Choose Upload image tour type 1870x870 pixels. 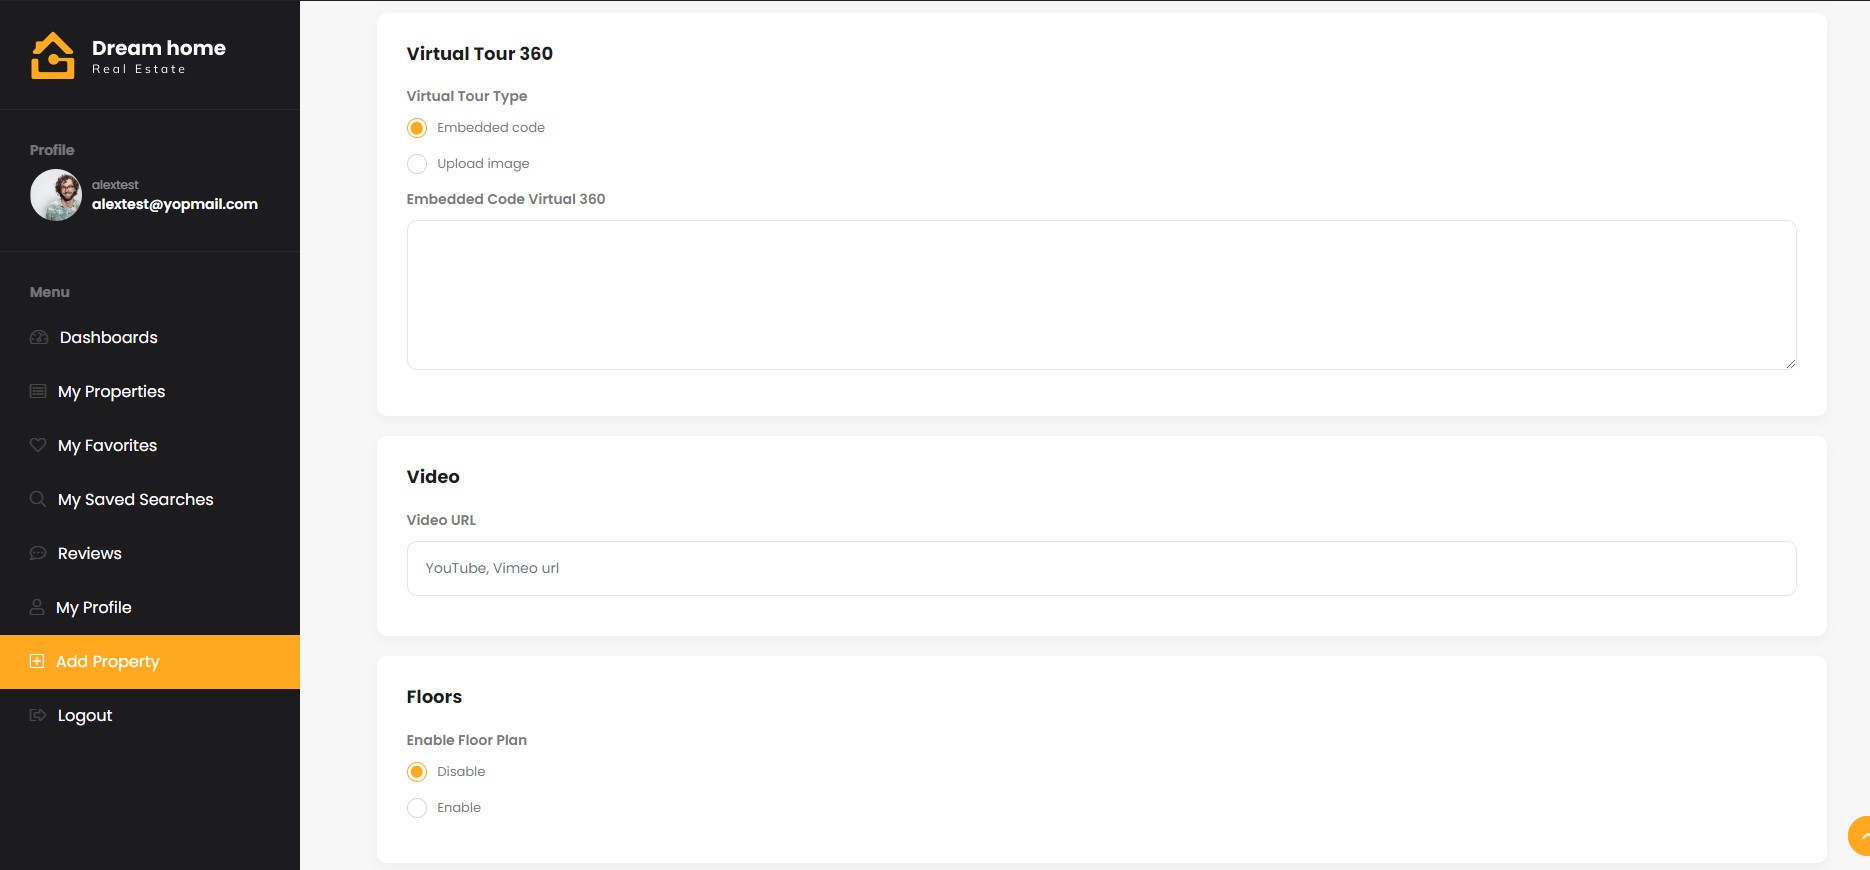click(417, 164)
